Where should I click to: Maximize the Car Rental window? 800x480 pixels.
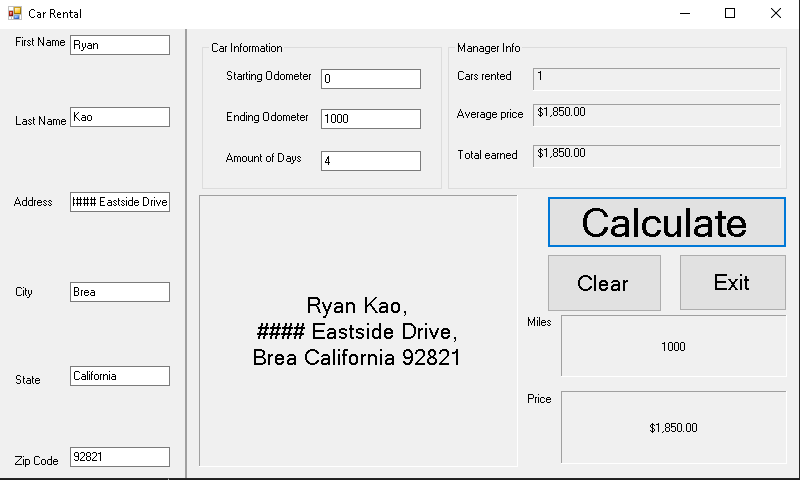[x=730, y=13]
